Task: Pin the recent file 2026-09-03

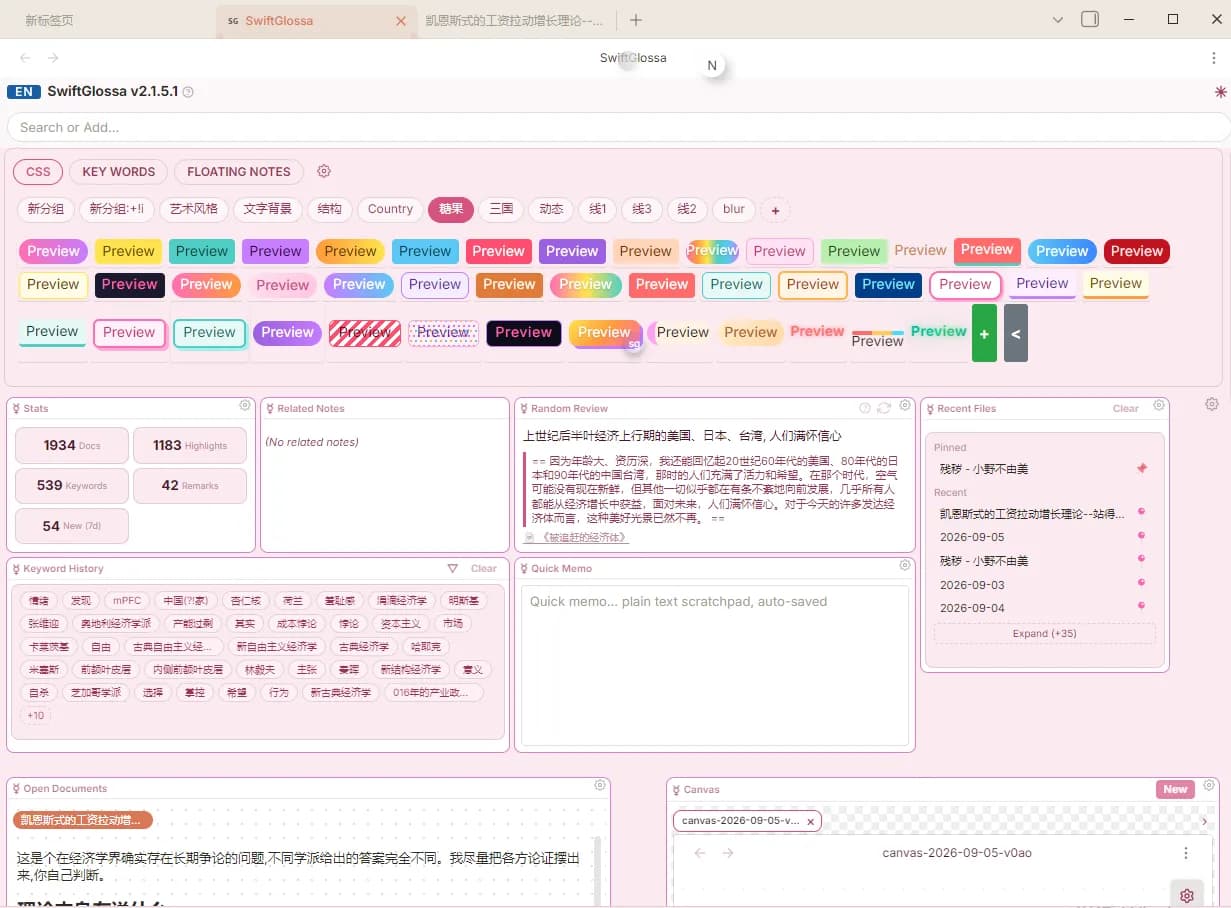Action: (1142, 583)
